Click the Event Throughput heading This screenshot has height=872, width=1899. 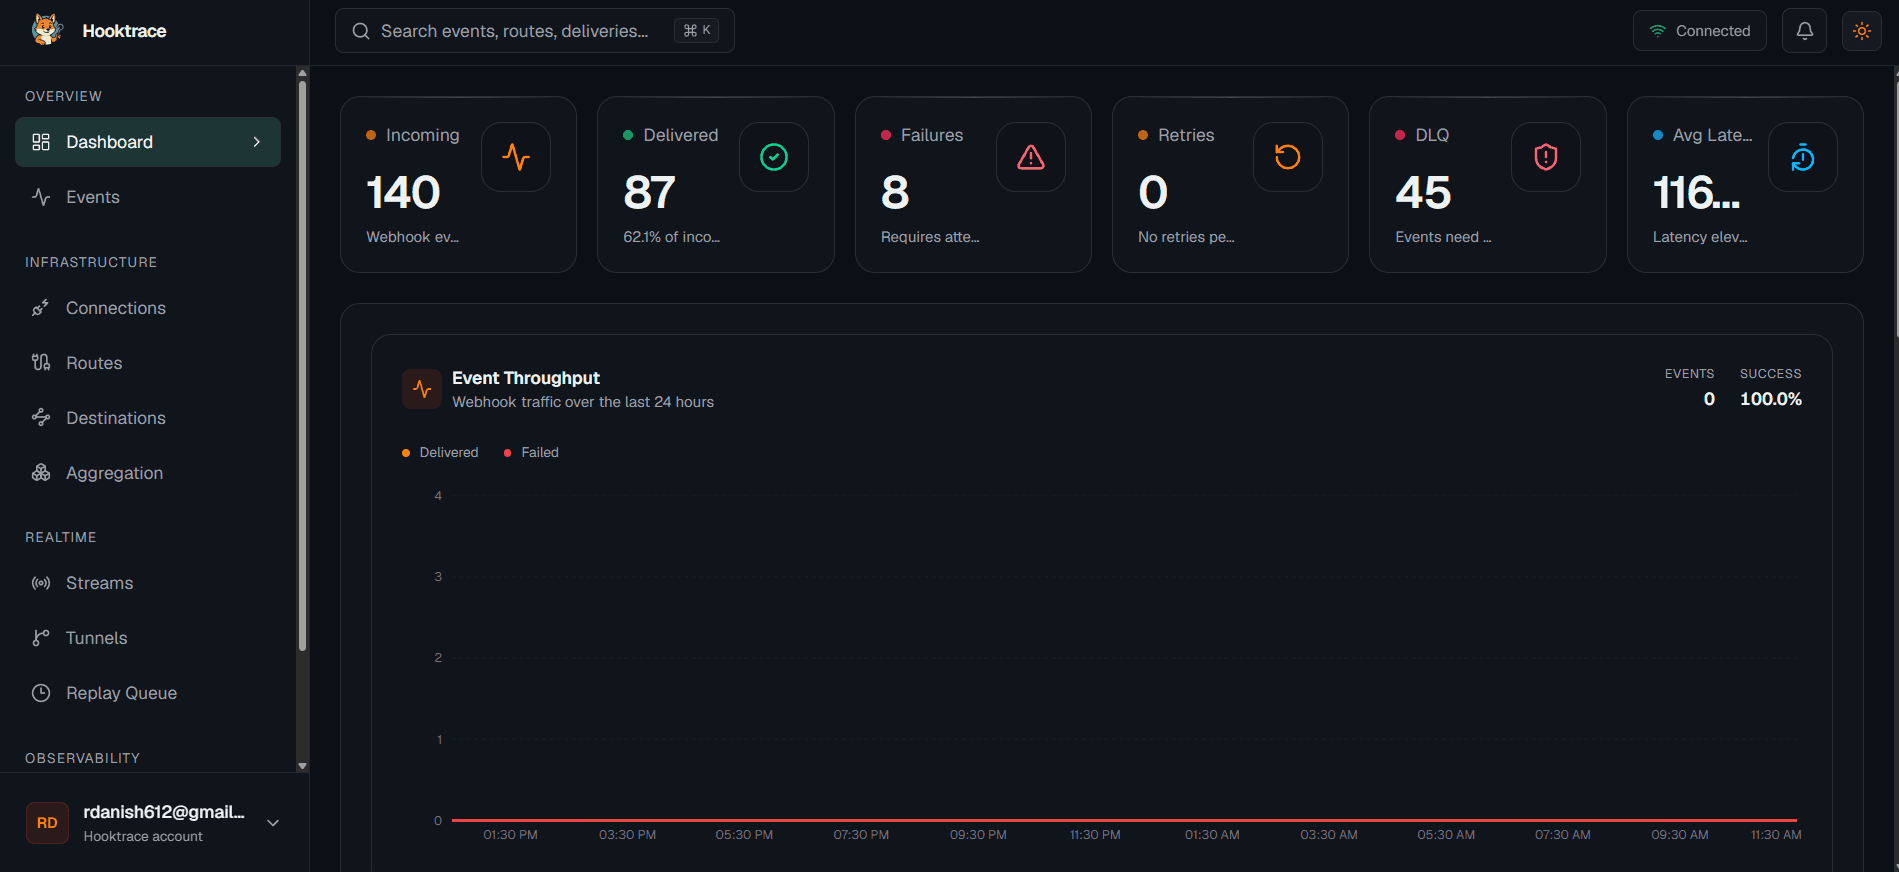[526, 378]
